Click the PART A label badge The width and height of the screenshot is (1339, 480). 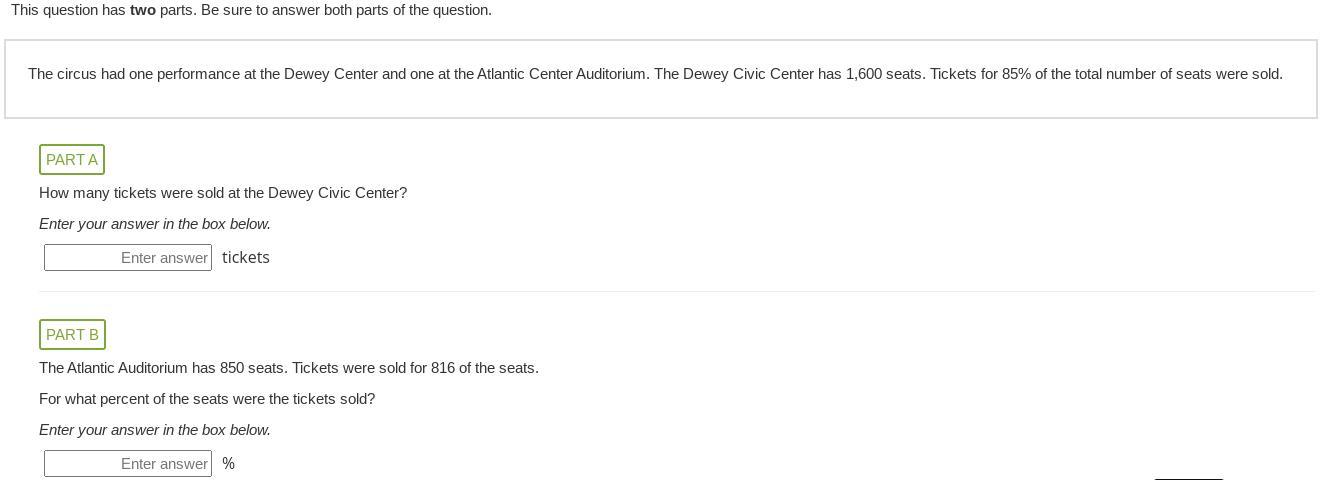pyautogui.click(x=72, y=160)
